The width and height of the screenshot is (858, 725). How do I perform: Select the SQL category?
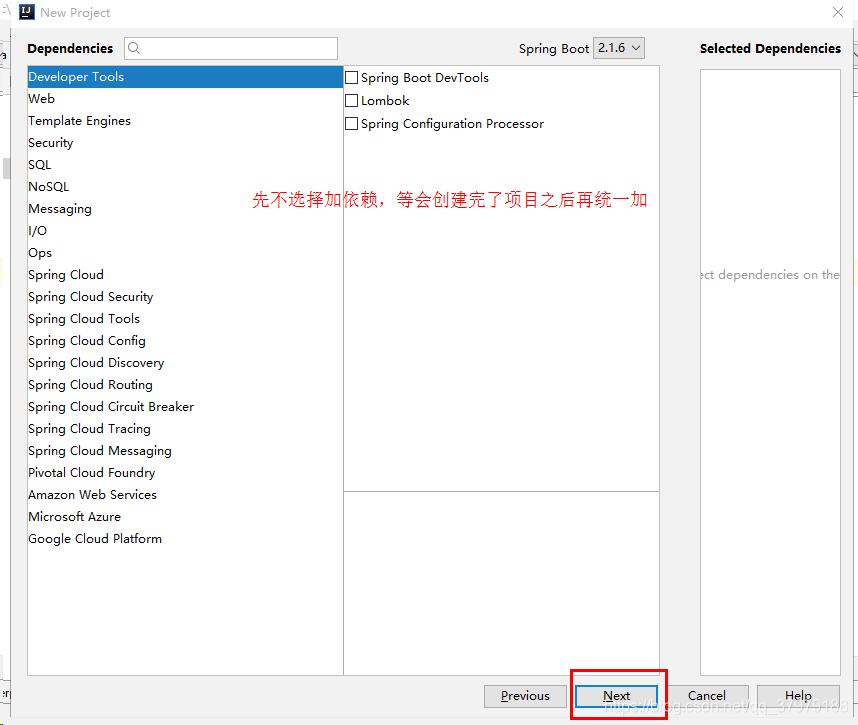click(185, 165)
